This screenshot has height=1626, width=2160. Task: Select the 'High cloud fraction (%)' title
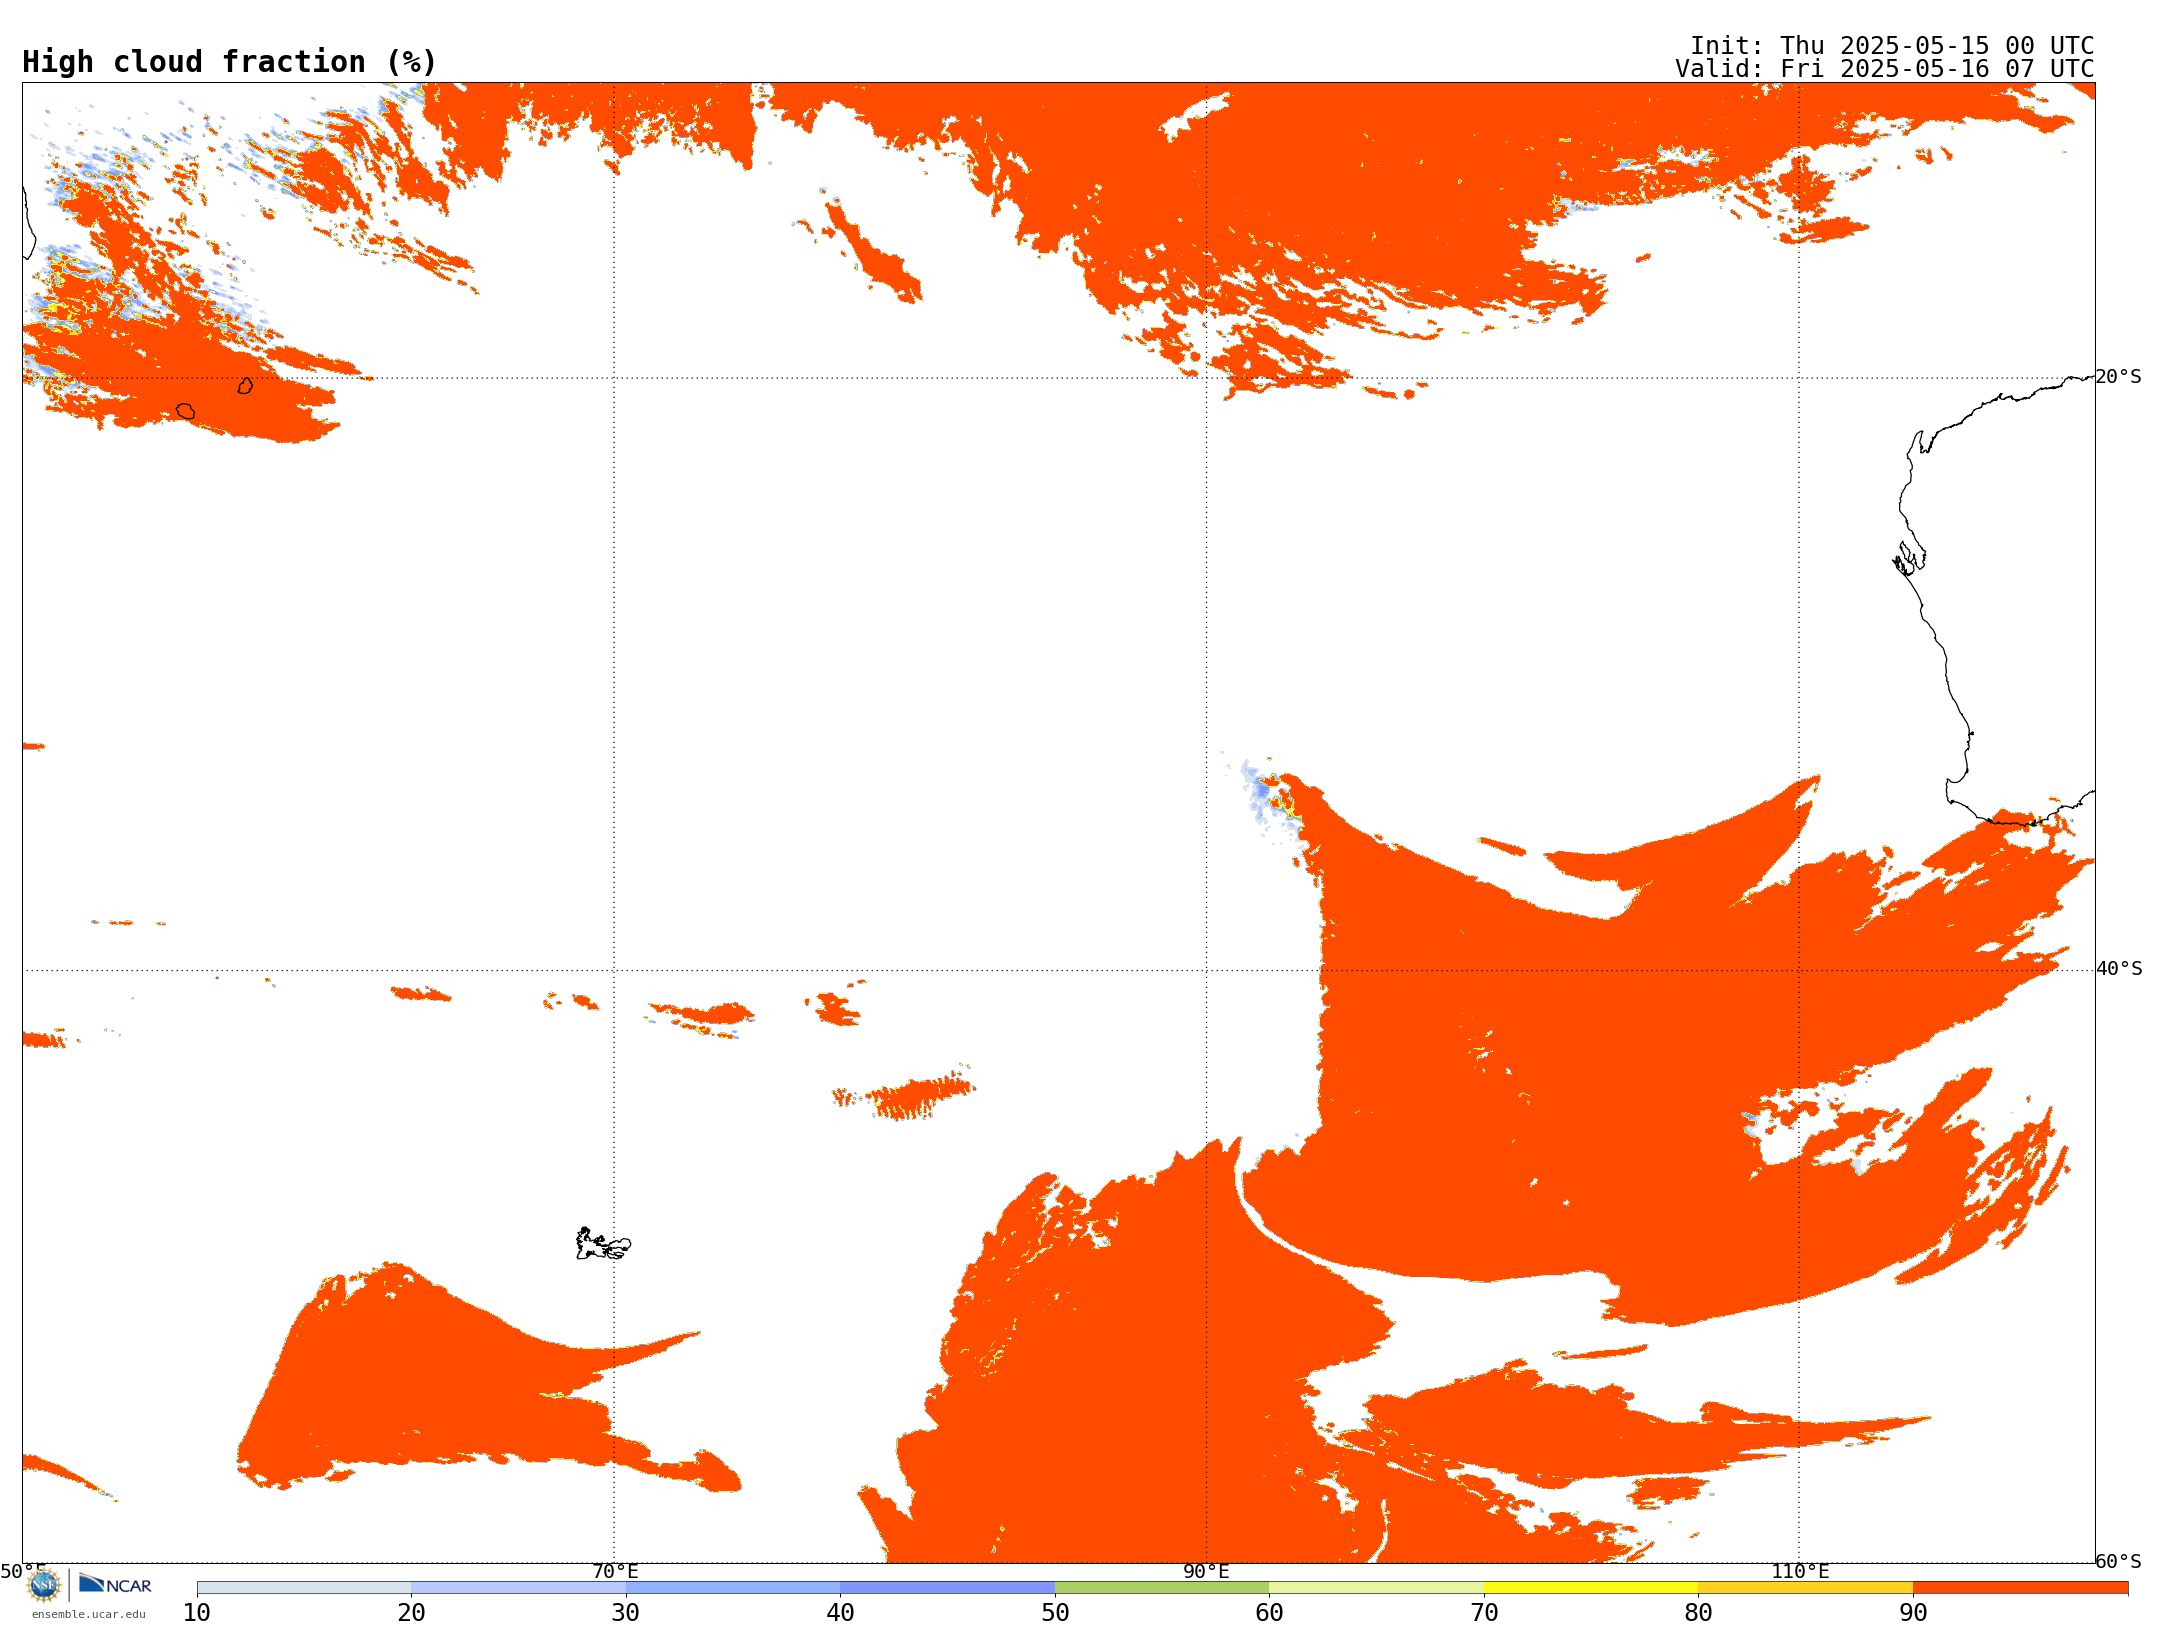[230, 62]
